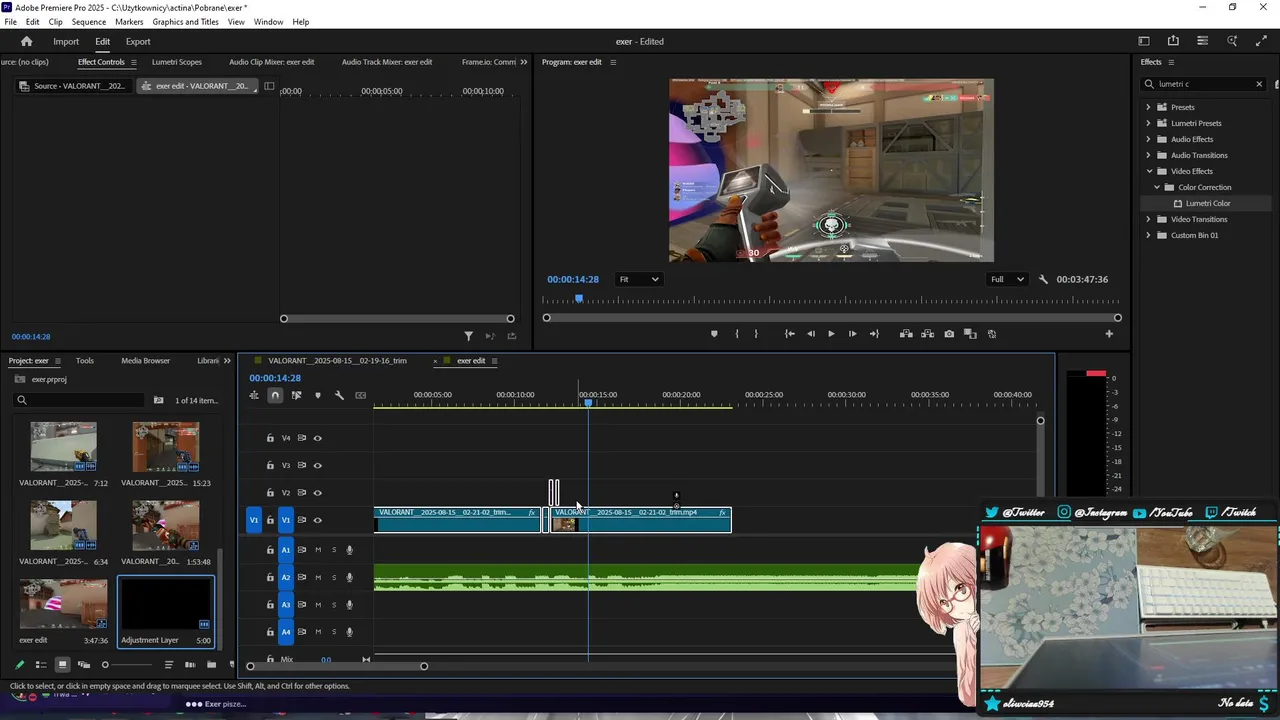Create New Bin in the Project panel

[211, 665]
